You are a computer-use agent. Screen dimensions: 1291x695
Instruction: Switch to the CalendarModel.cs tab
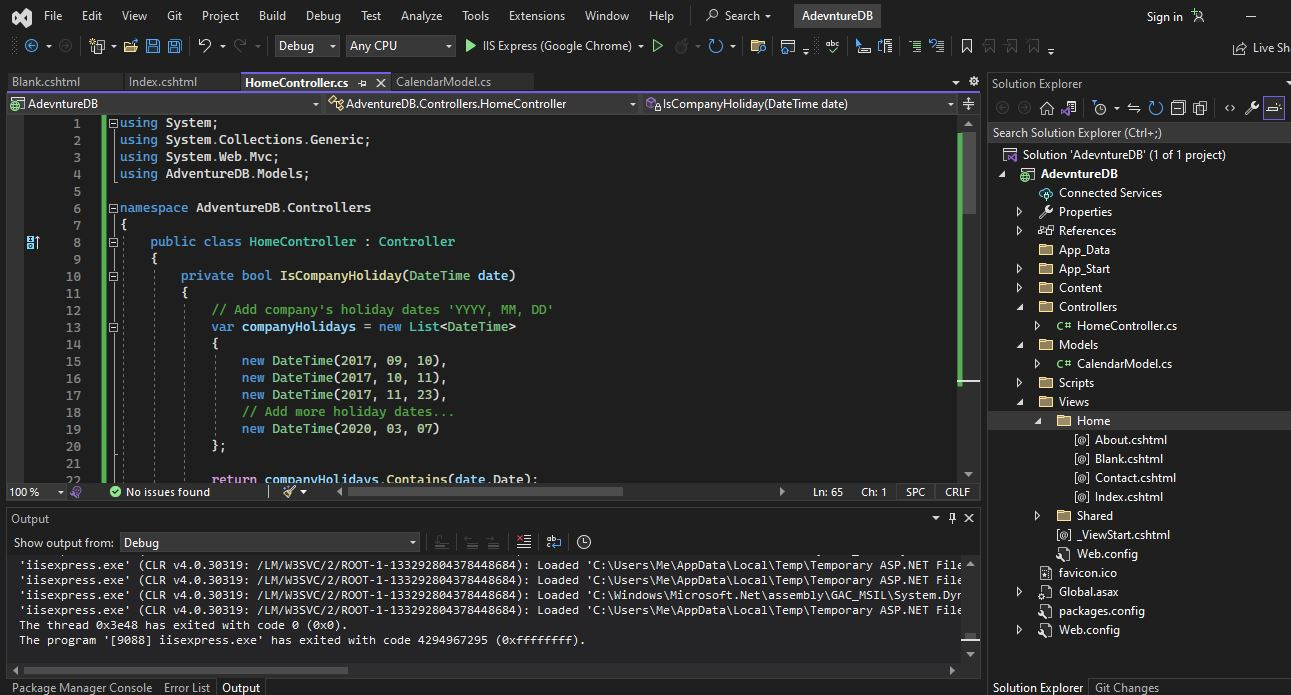(x=443, y=82)
